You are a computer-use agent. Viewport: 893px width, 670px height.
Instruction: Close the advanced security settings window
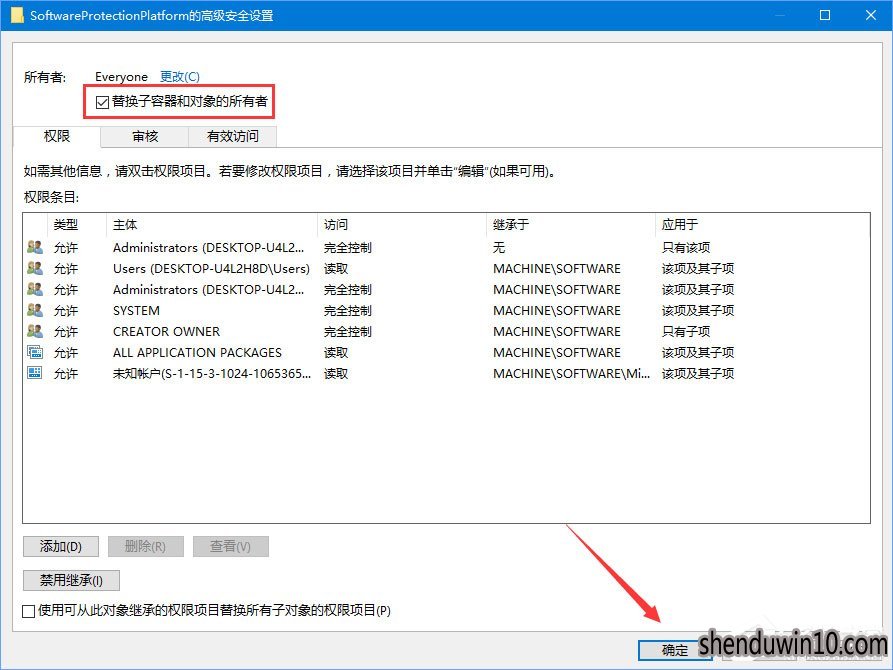pyautogui.click(x=871, y=15)
